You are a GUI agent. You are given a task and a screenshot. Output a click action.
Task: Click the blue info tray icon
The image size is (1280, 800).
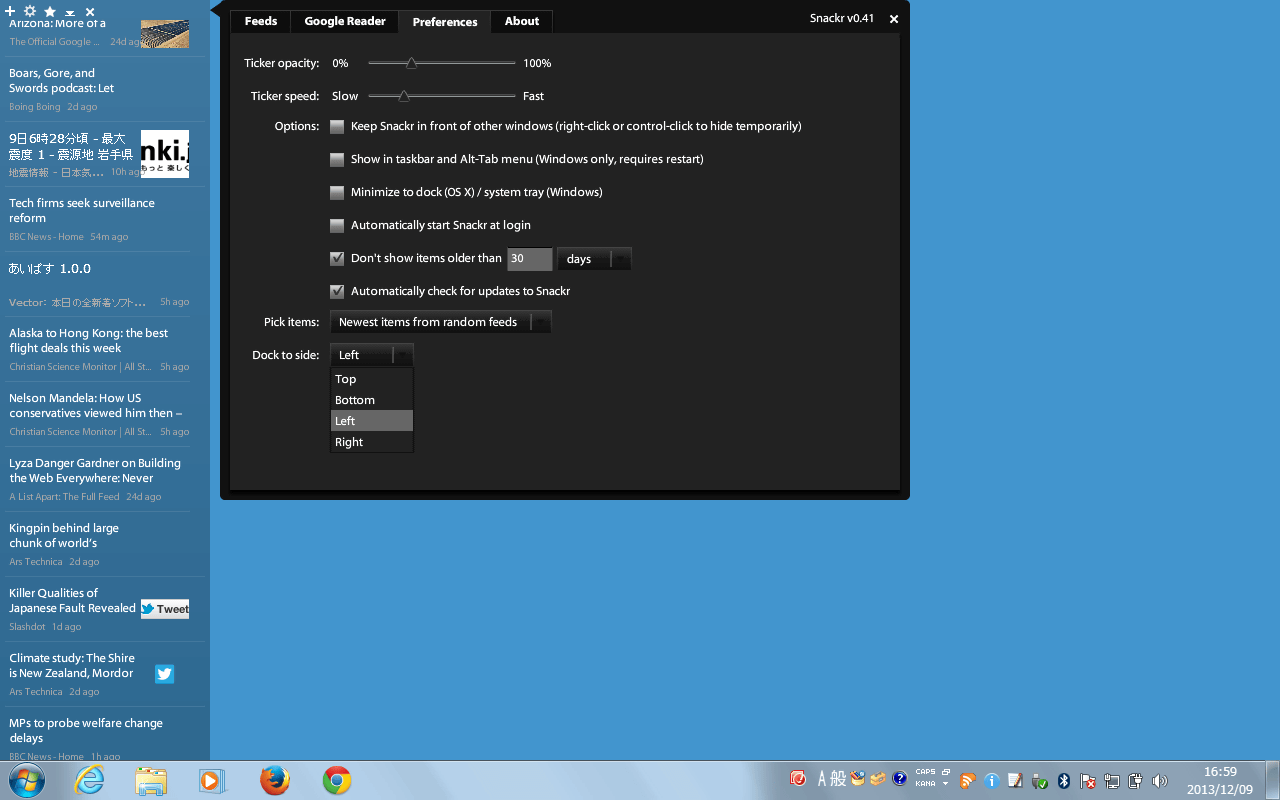pos(992,781)
